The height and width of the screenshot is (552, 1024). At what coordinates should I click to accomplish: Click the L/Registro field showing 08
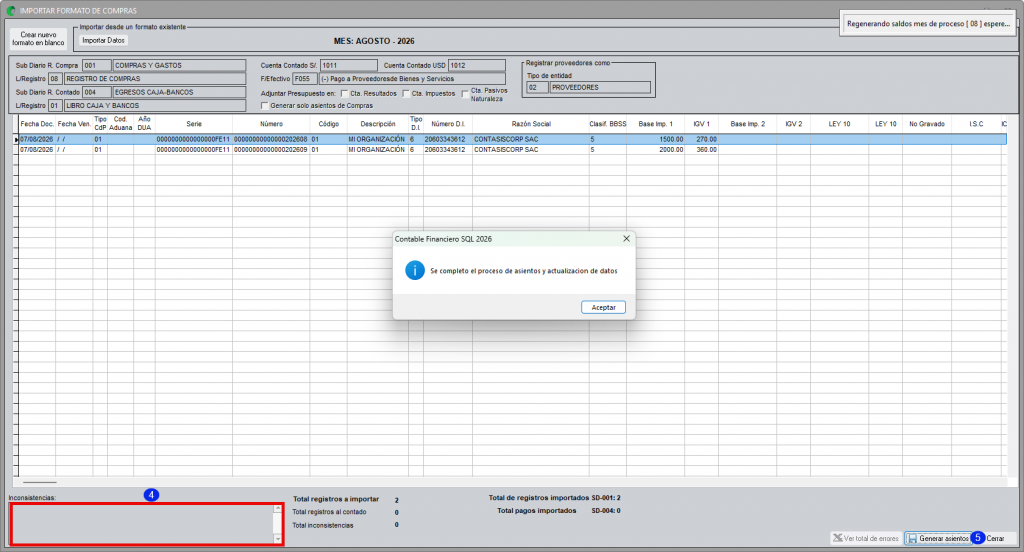pyautogui.click(x=55, y=78)
